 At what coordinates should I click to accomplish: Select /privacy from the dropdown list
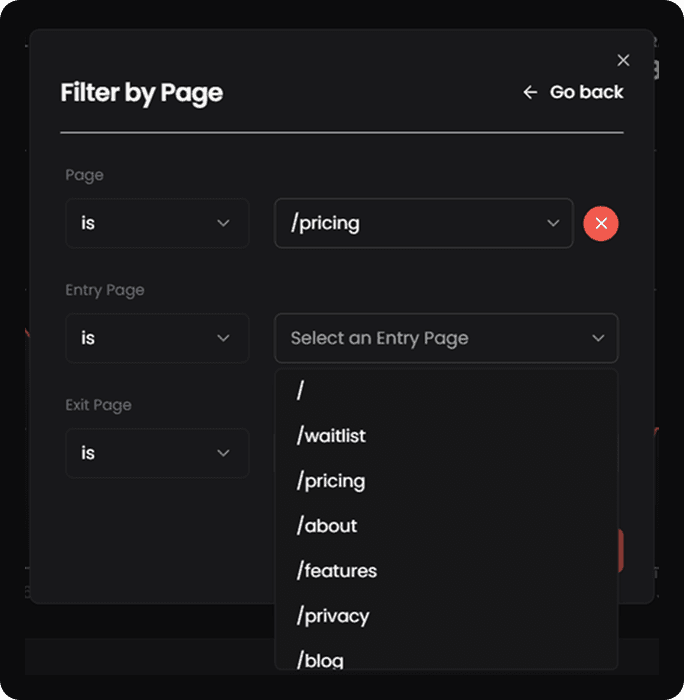pos(333,616)
